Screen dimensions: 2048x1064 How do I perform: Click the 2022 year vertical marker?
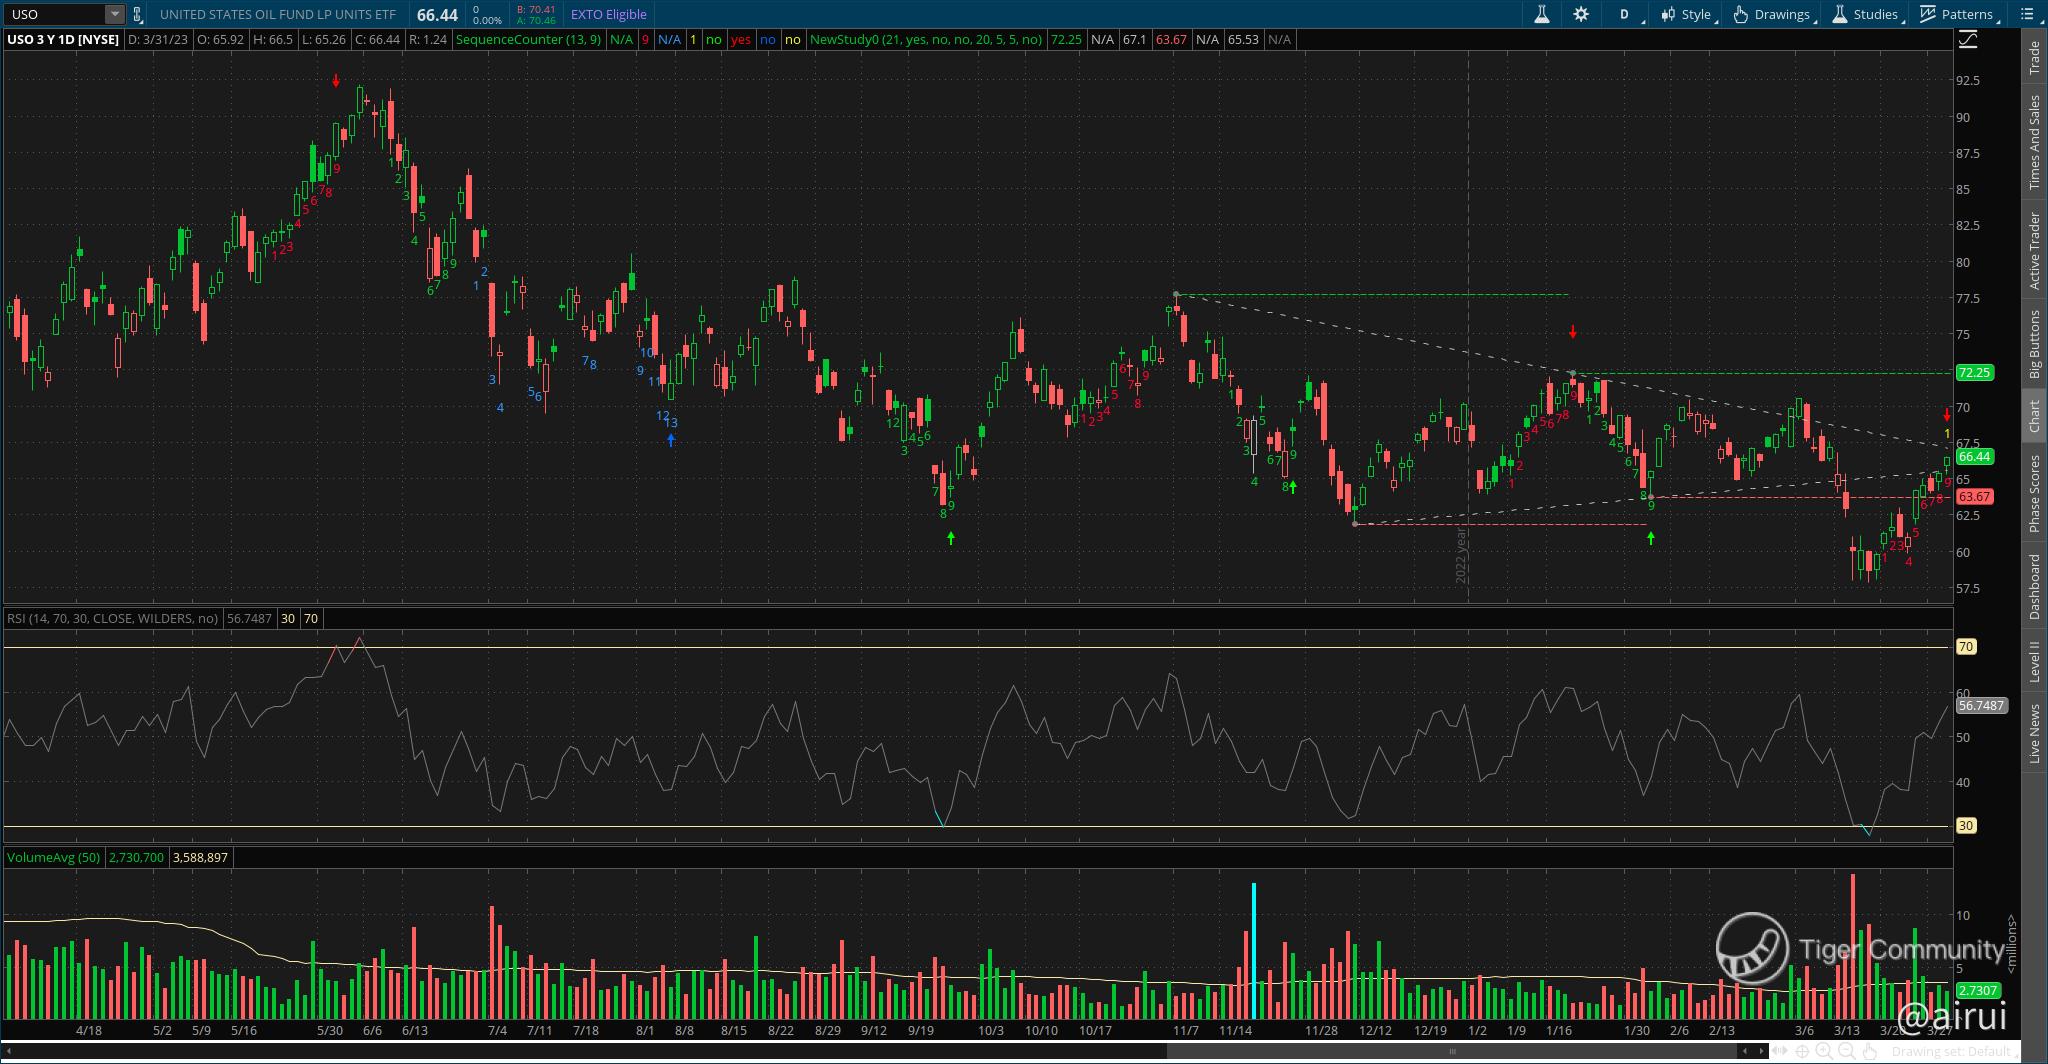pos(1461,556)
